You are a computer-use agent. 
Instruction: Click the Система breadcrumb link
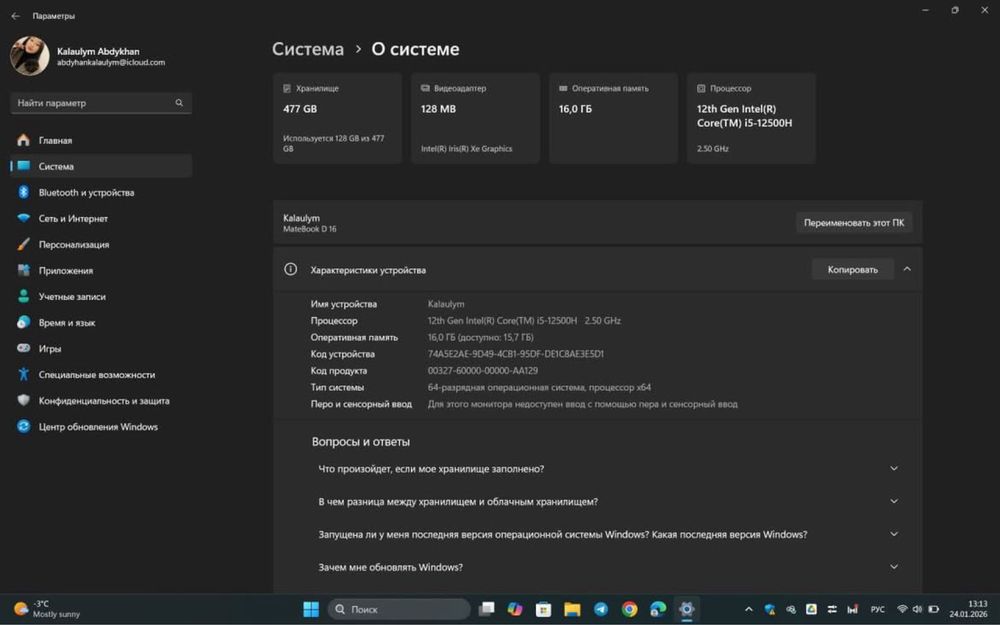pyautogui.click(x=307, y=49)
